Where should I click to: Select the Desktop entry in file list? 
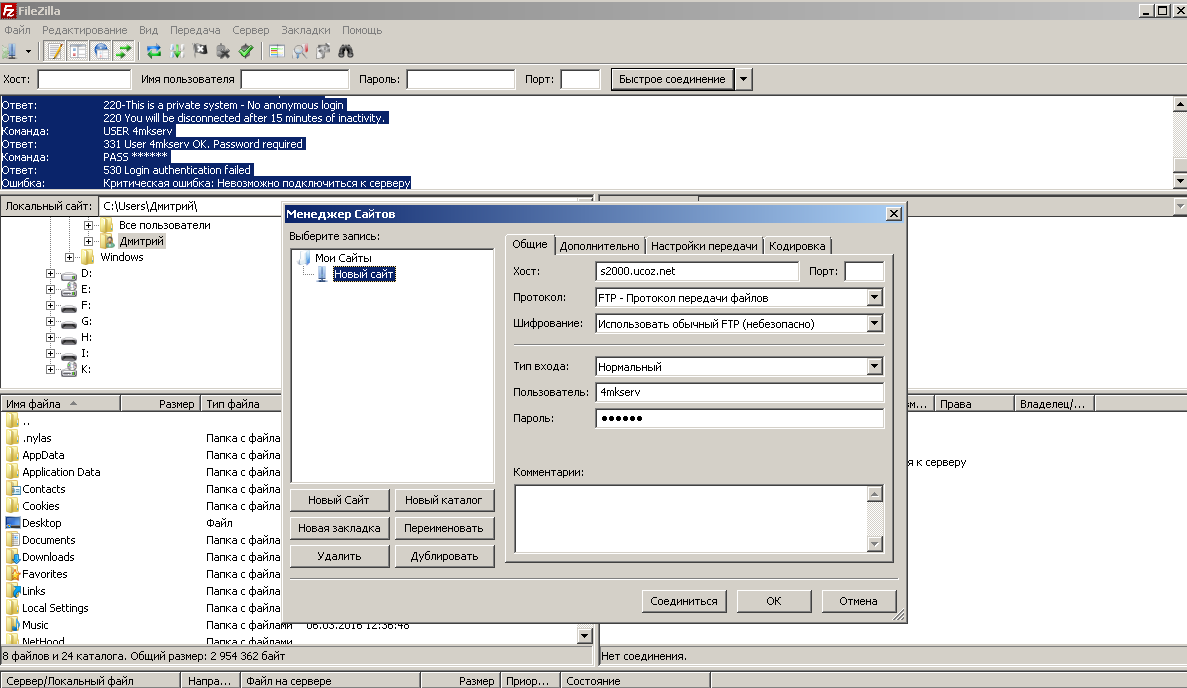(x=42, y=523)
